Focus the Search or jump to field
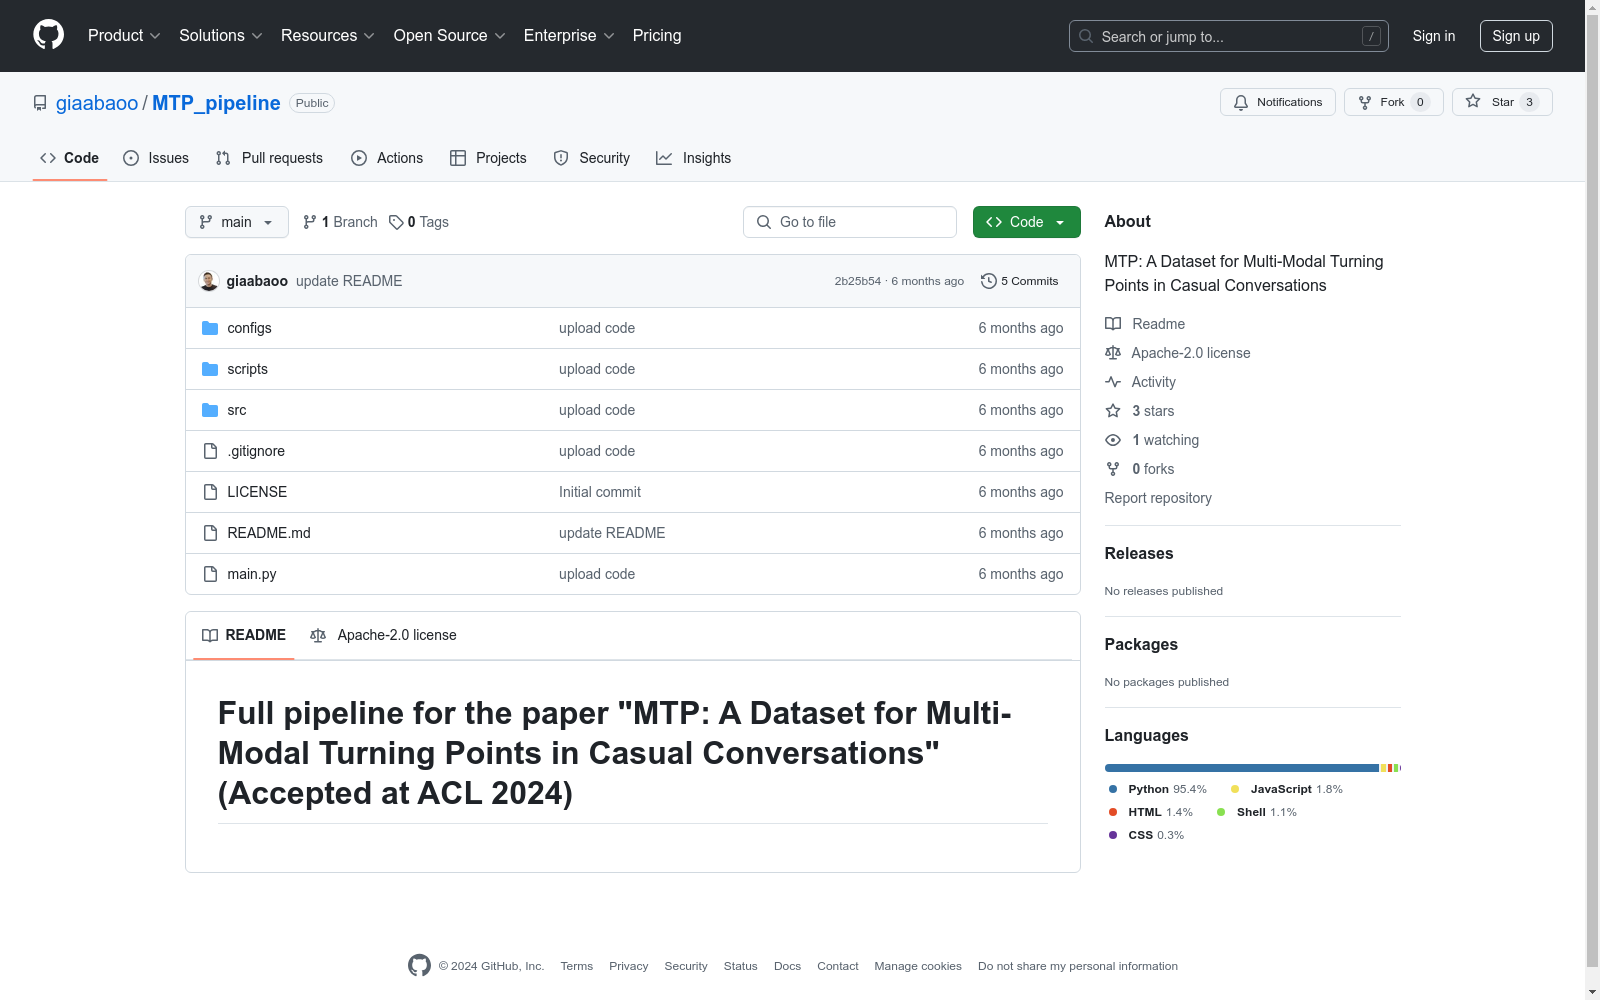 pos(1229,36)
